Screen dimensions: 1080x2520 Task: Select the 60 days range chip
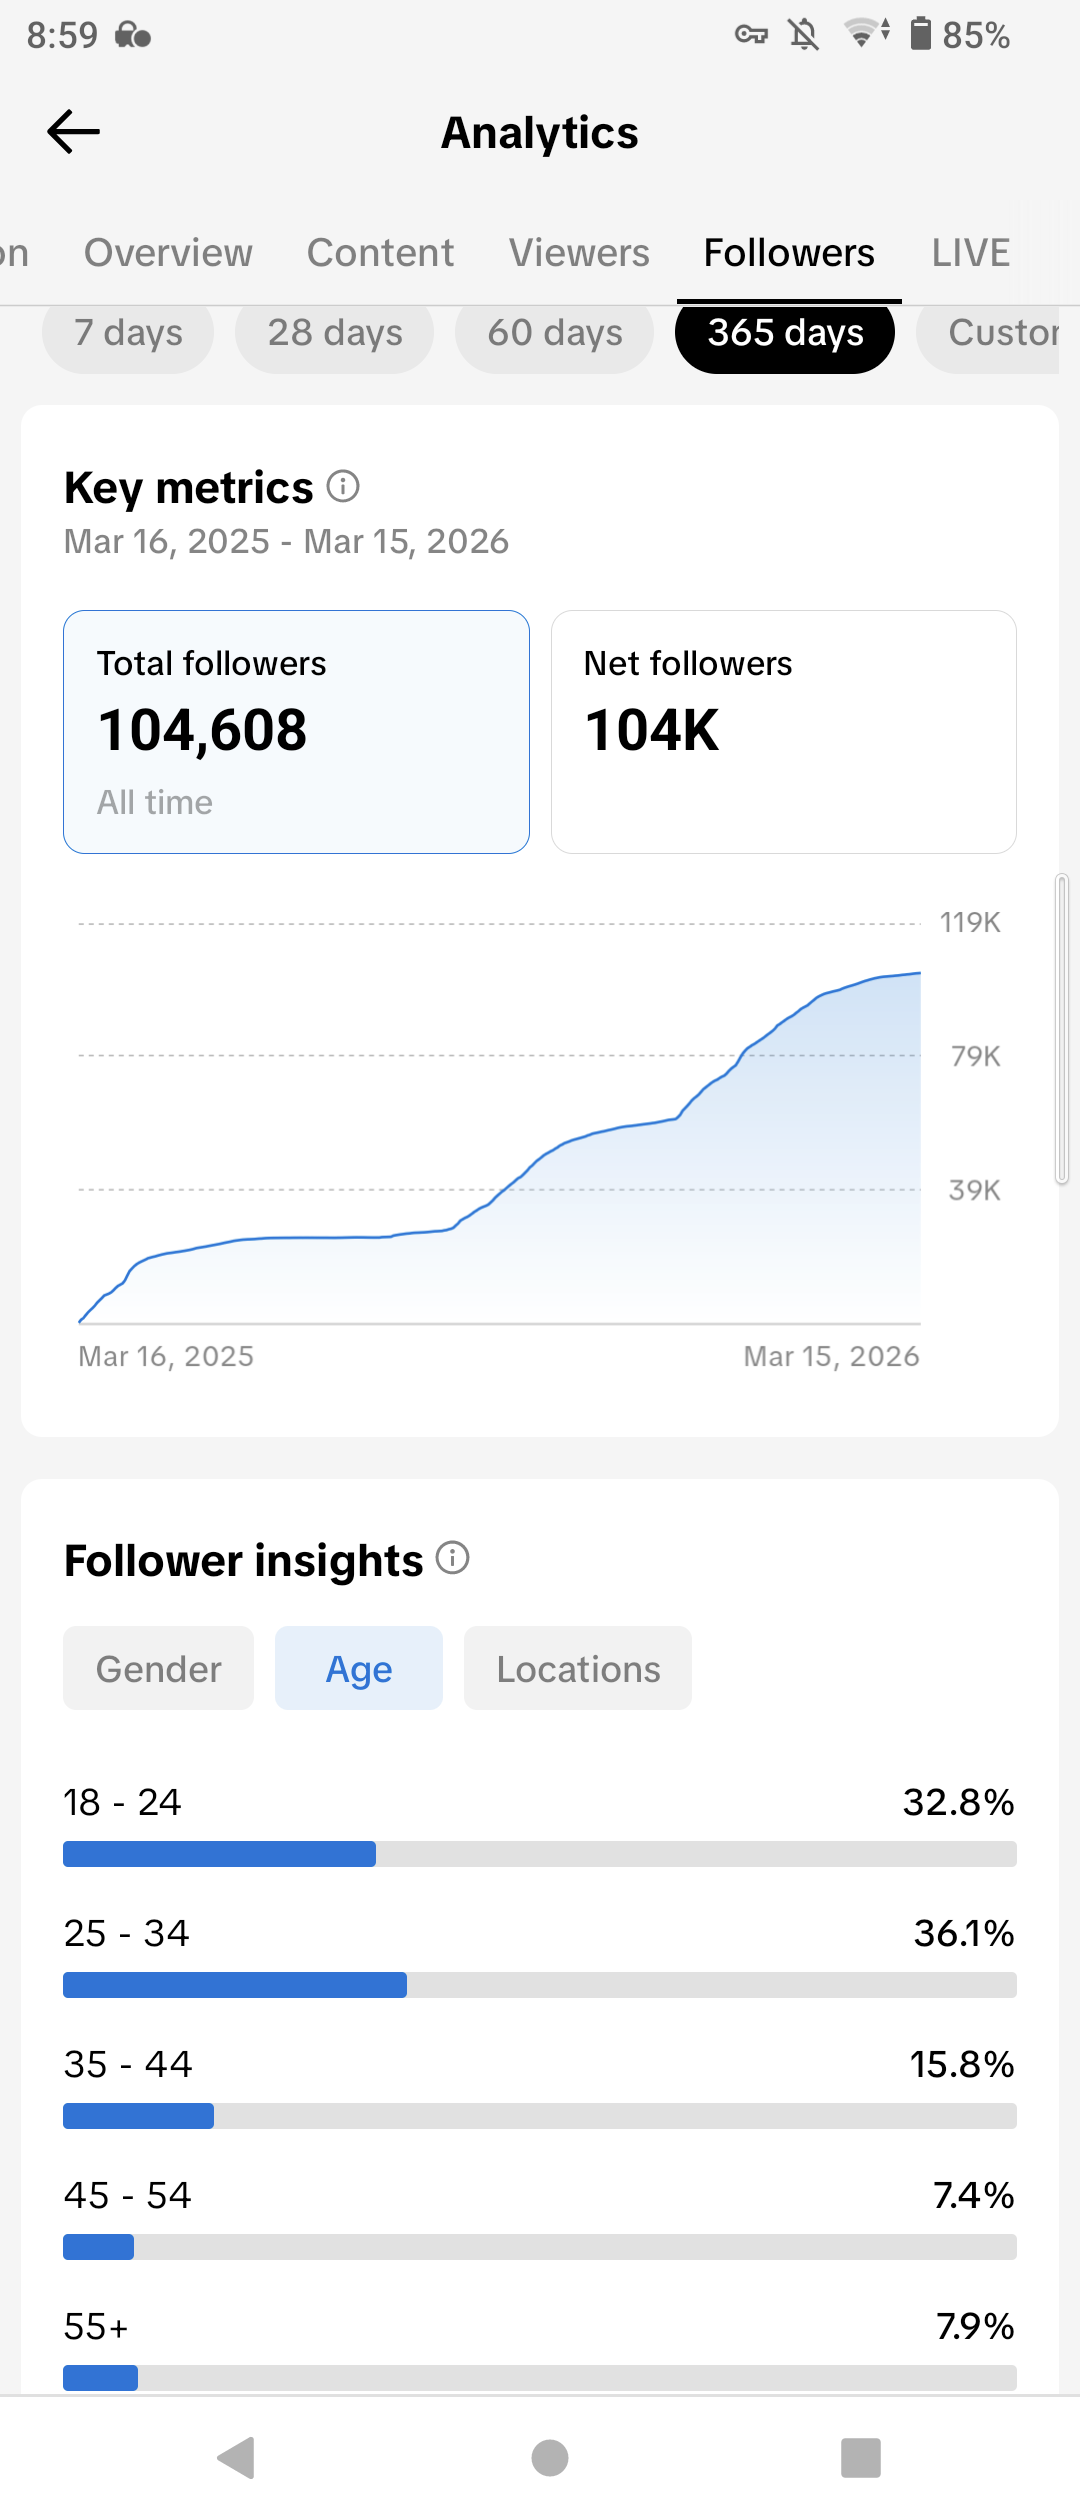click(x=555, y=334)
